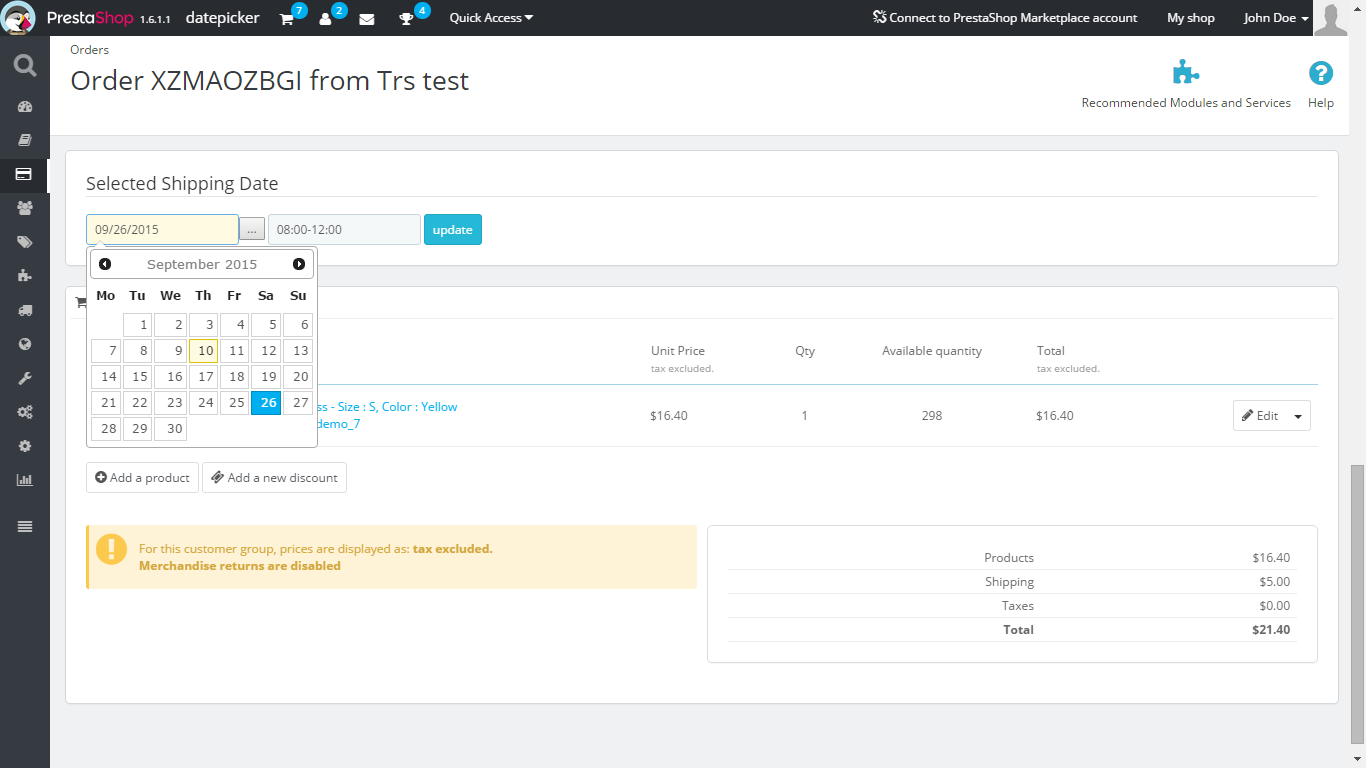Click the page vertical scrollbar

pos(1357,604)
